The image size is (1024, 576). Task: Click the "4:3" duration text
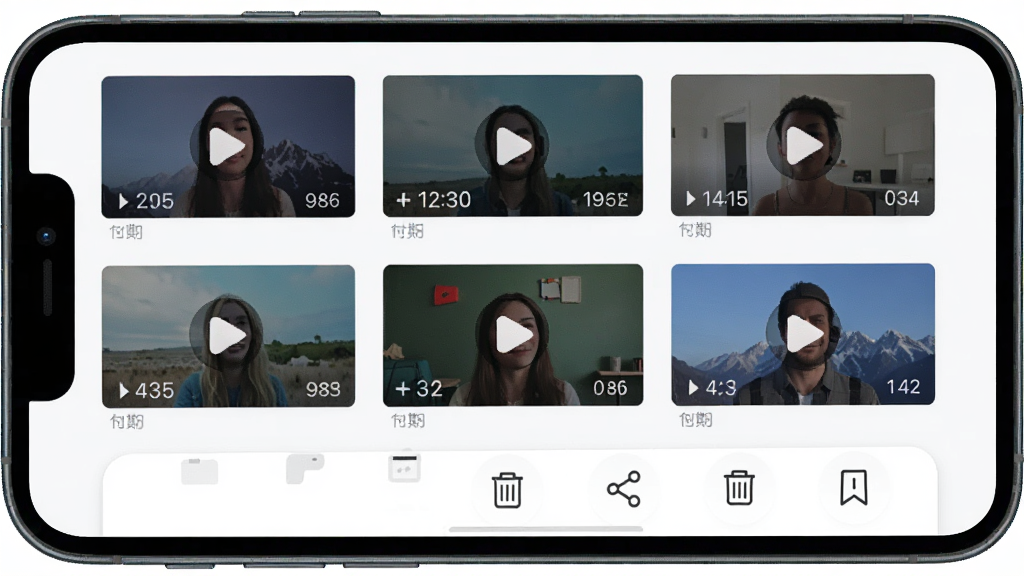pos(721,388)
